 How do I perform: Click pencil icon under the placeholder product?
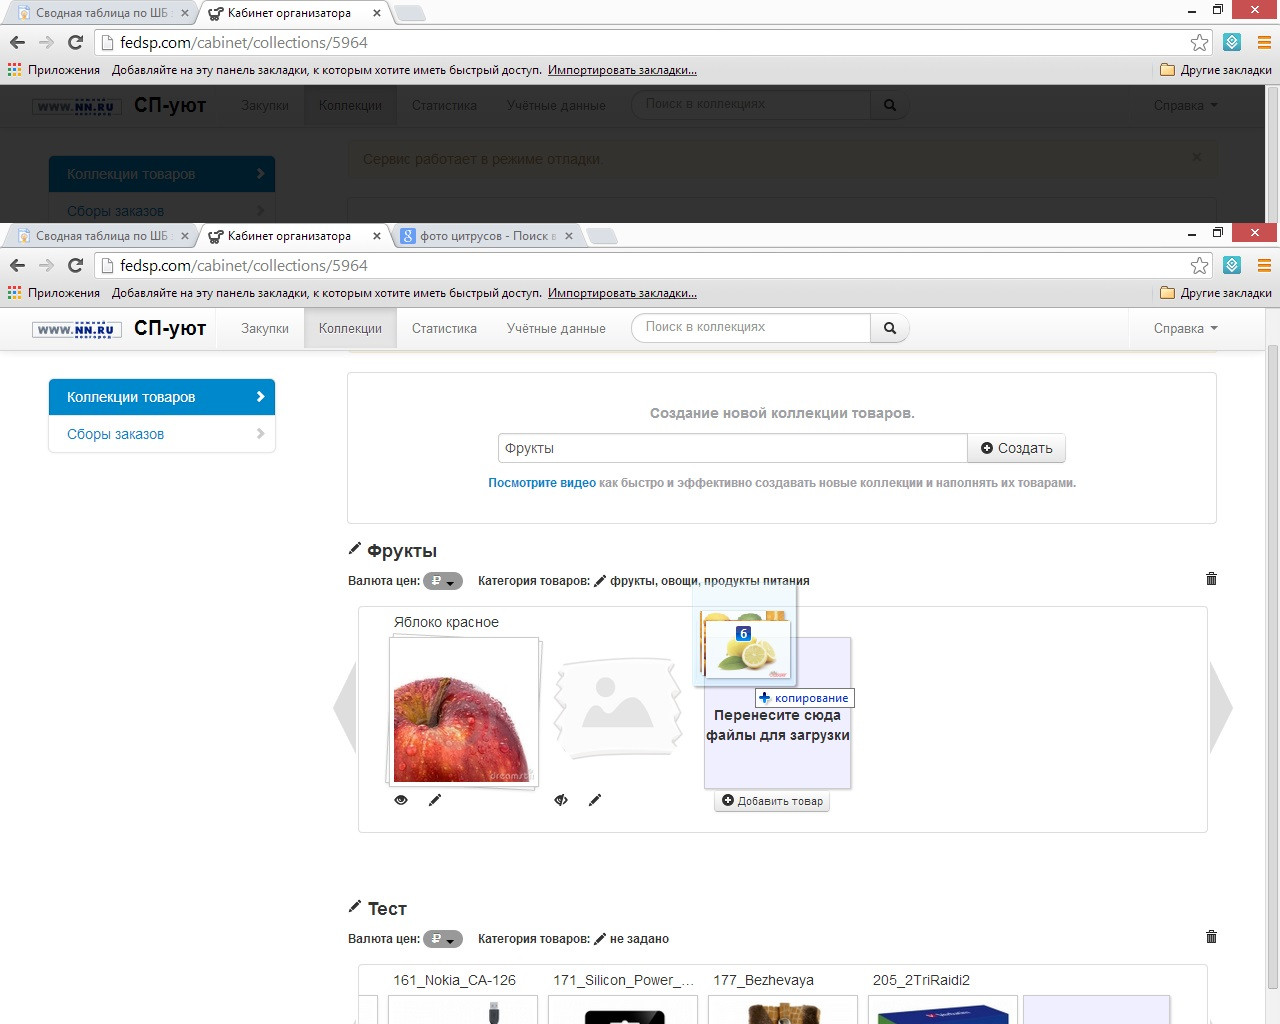[595, 800]
